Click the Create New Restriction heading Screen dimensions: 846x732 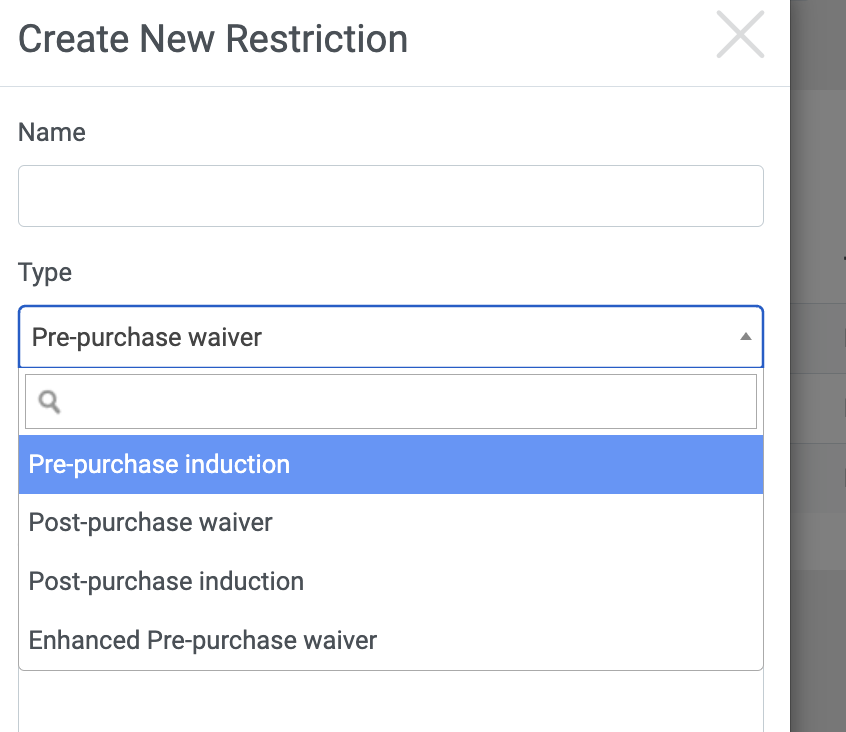(x=213, y=39)
